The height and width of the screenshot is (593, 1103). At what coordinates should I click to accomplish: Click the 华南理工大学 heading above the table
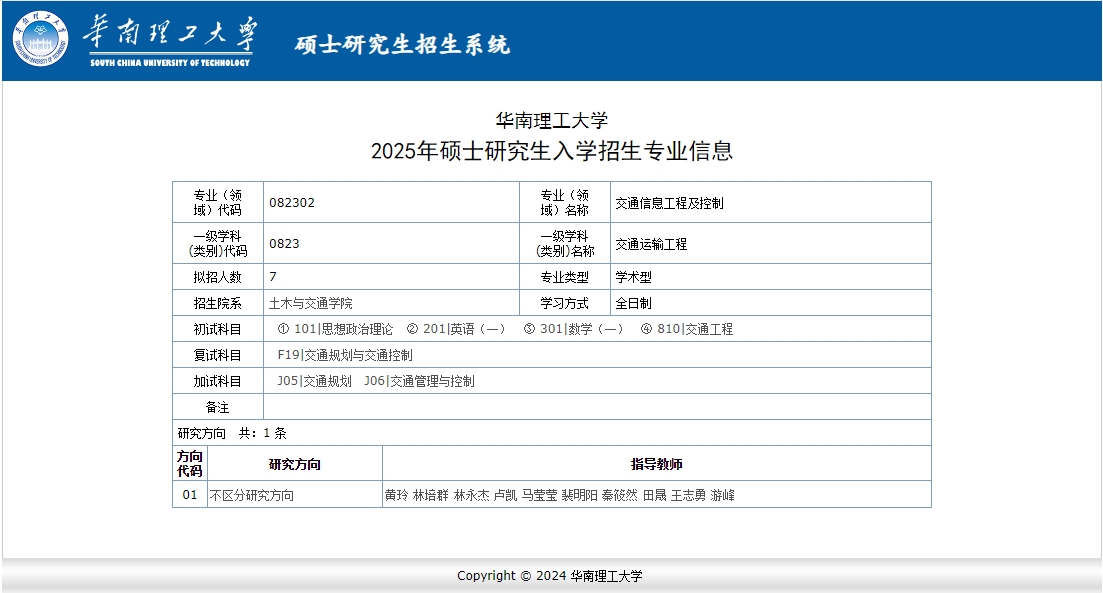(x=552, y=120)
